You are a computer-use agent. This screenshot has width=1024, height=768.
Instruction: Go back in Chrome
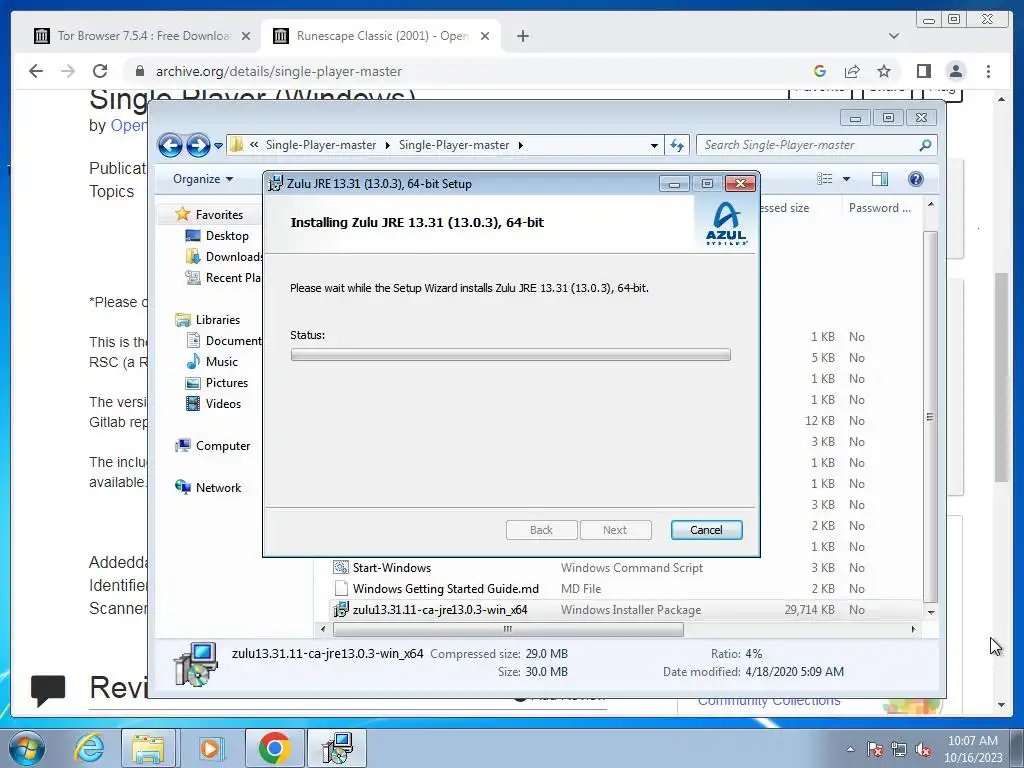(x=36, y=71)
